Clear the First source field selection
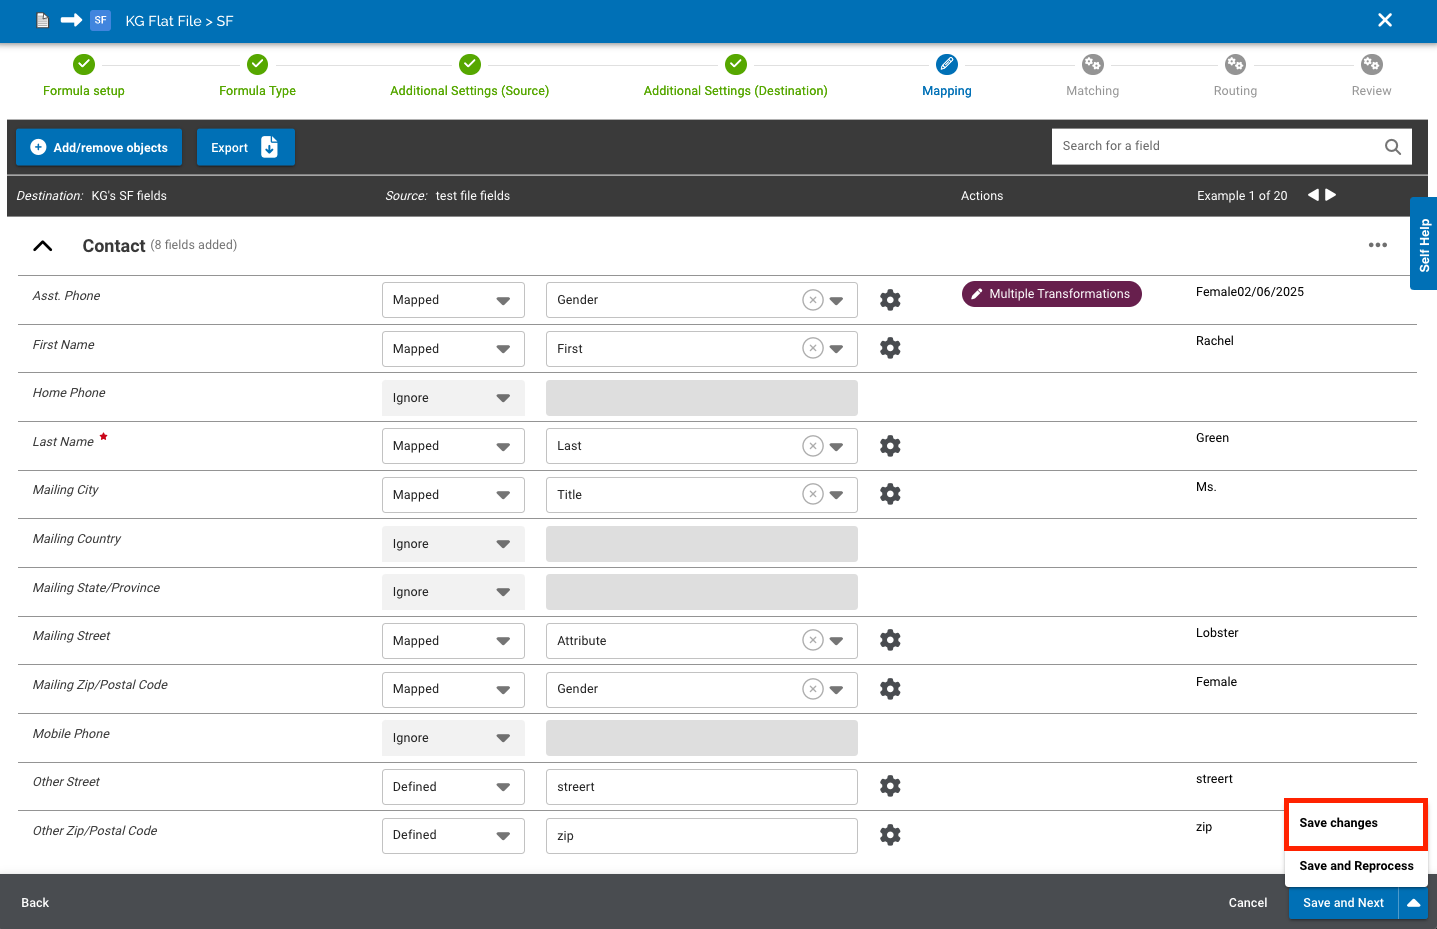The height and width of the screenshot is (929, 1437). (813, 349)
